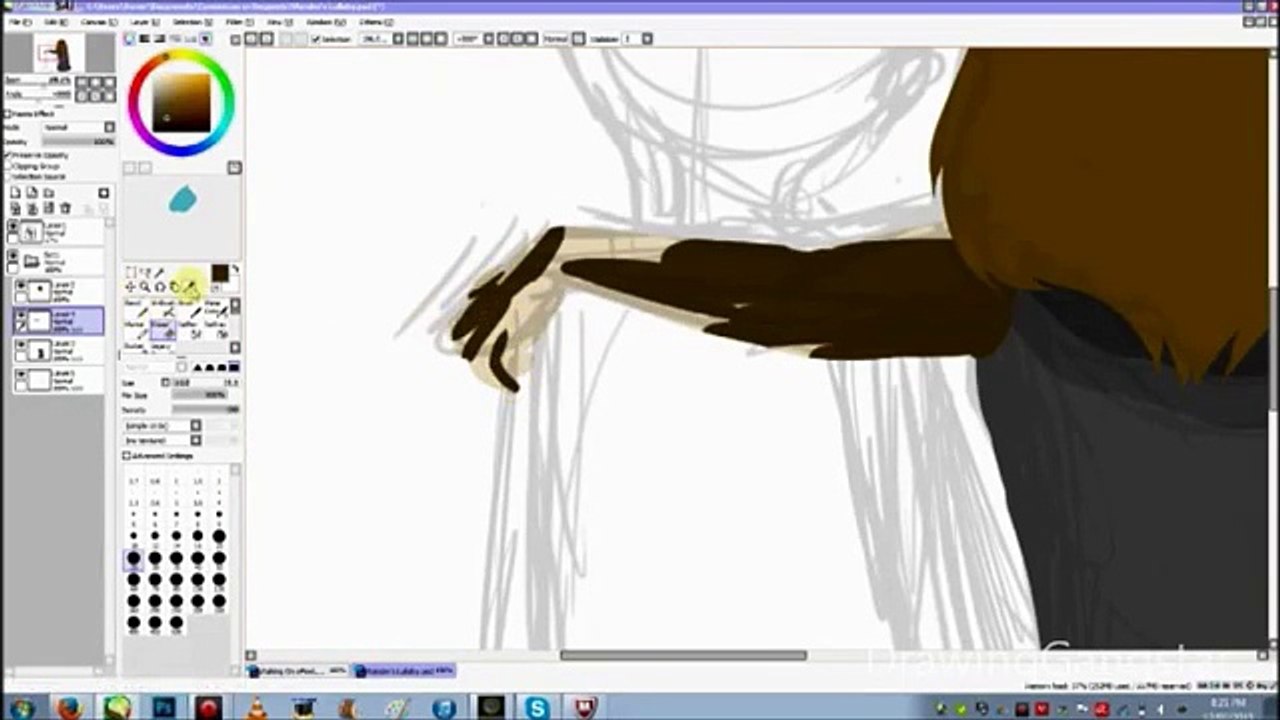1280x720 pixels.
Task: Switch to the Falling On document tab
Action: (298, 670)
